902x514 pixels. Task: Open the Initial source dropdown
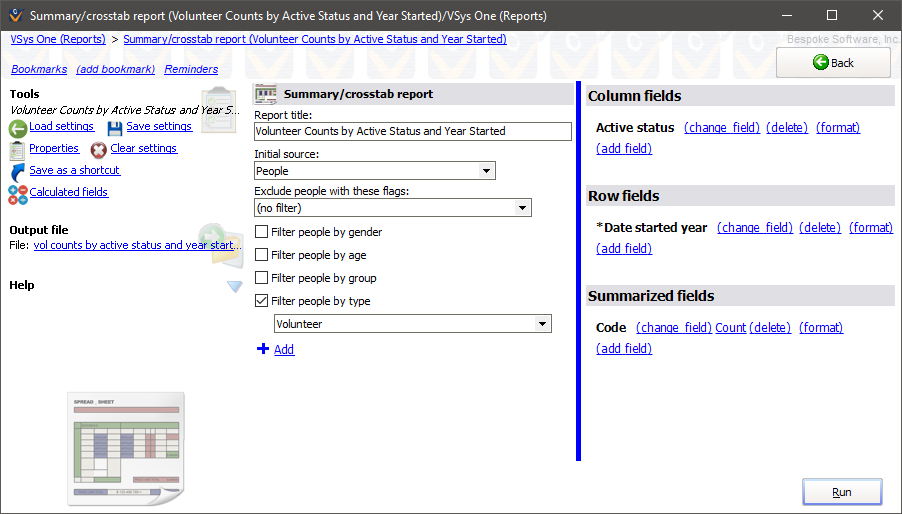click(x=486, y=171)
